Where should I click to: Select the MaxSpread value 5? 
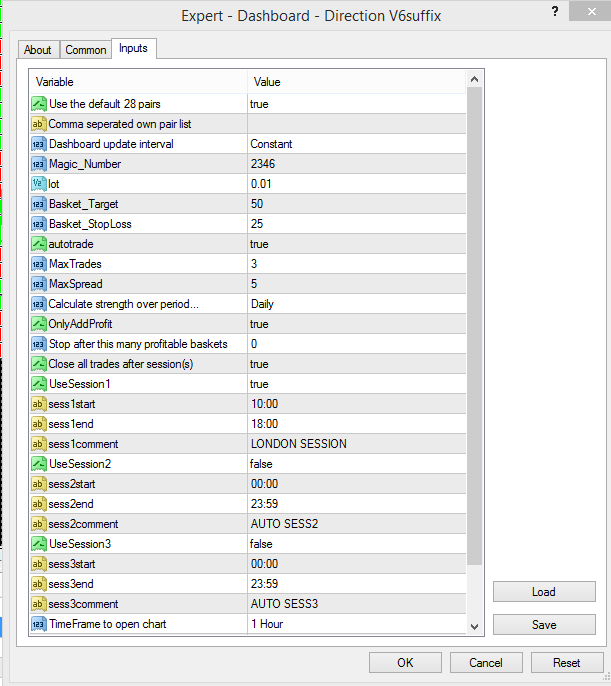pos(356,284)
